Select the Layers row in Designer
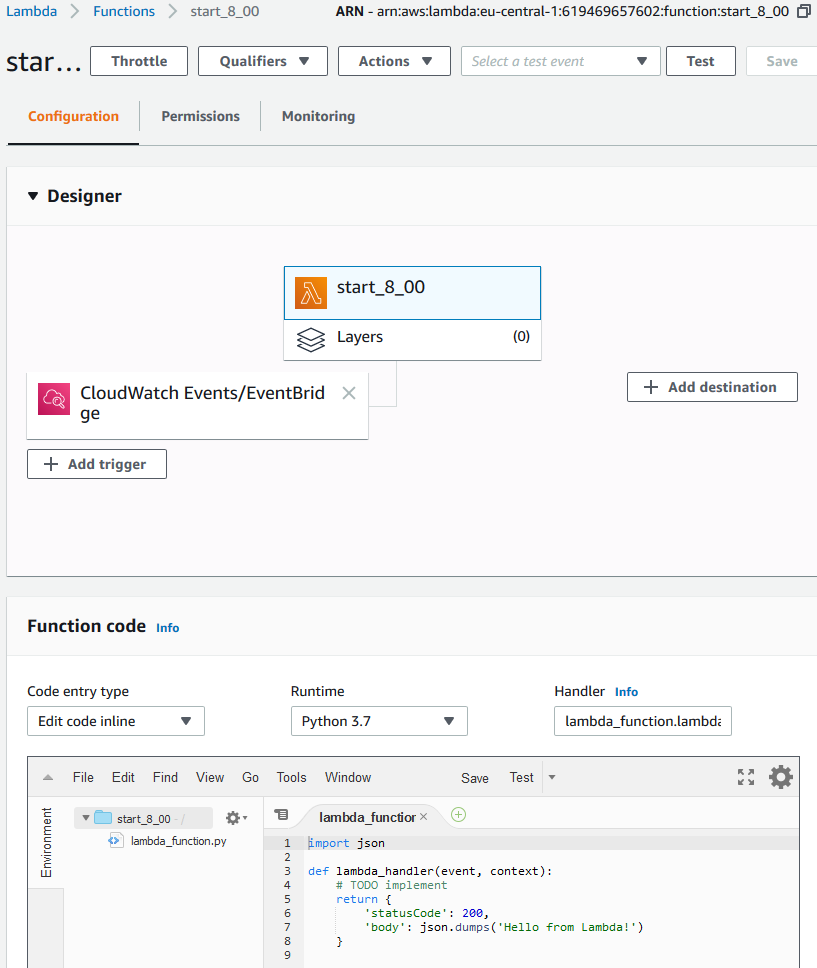Image resolution: width=817 pixels, height=968 pixels. click(413, 340)
